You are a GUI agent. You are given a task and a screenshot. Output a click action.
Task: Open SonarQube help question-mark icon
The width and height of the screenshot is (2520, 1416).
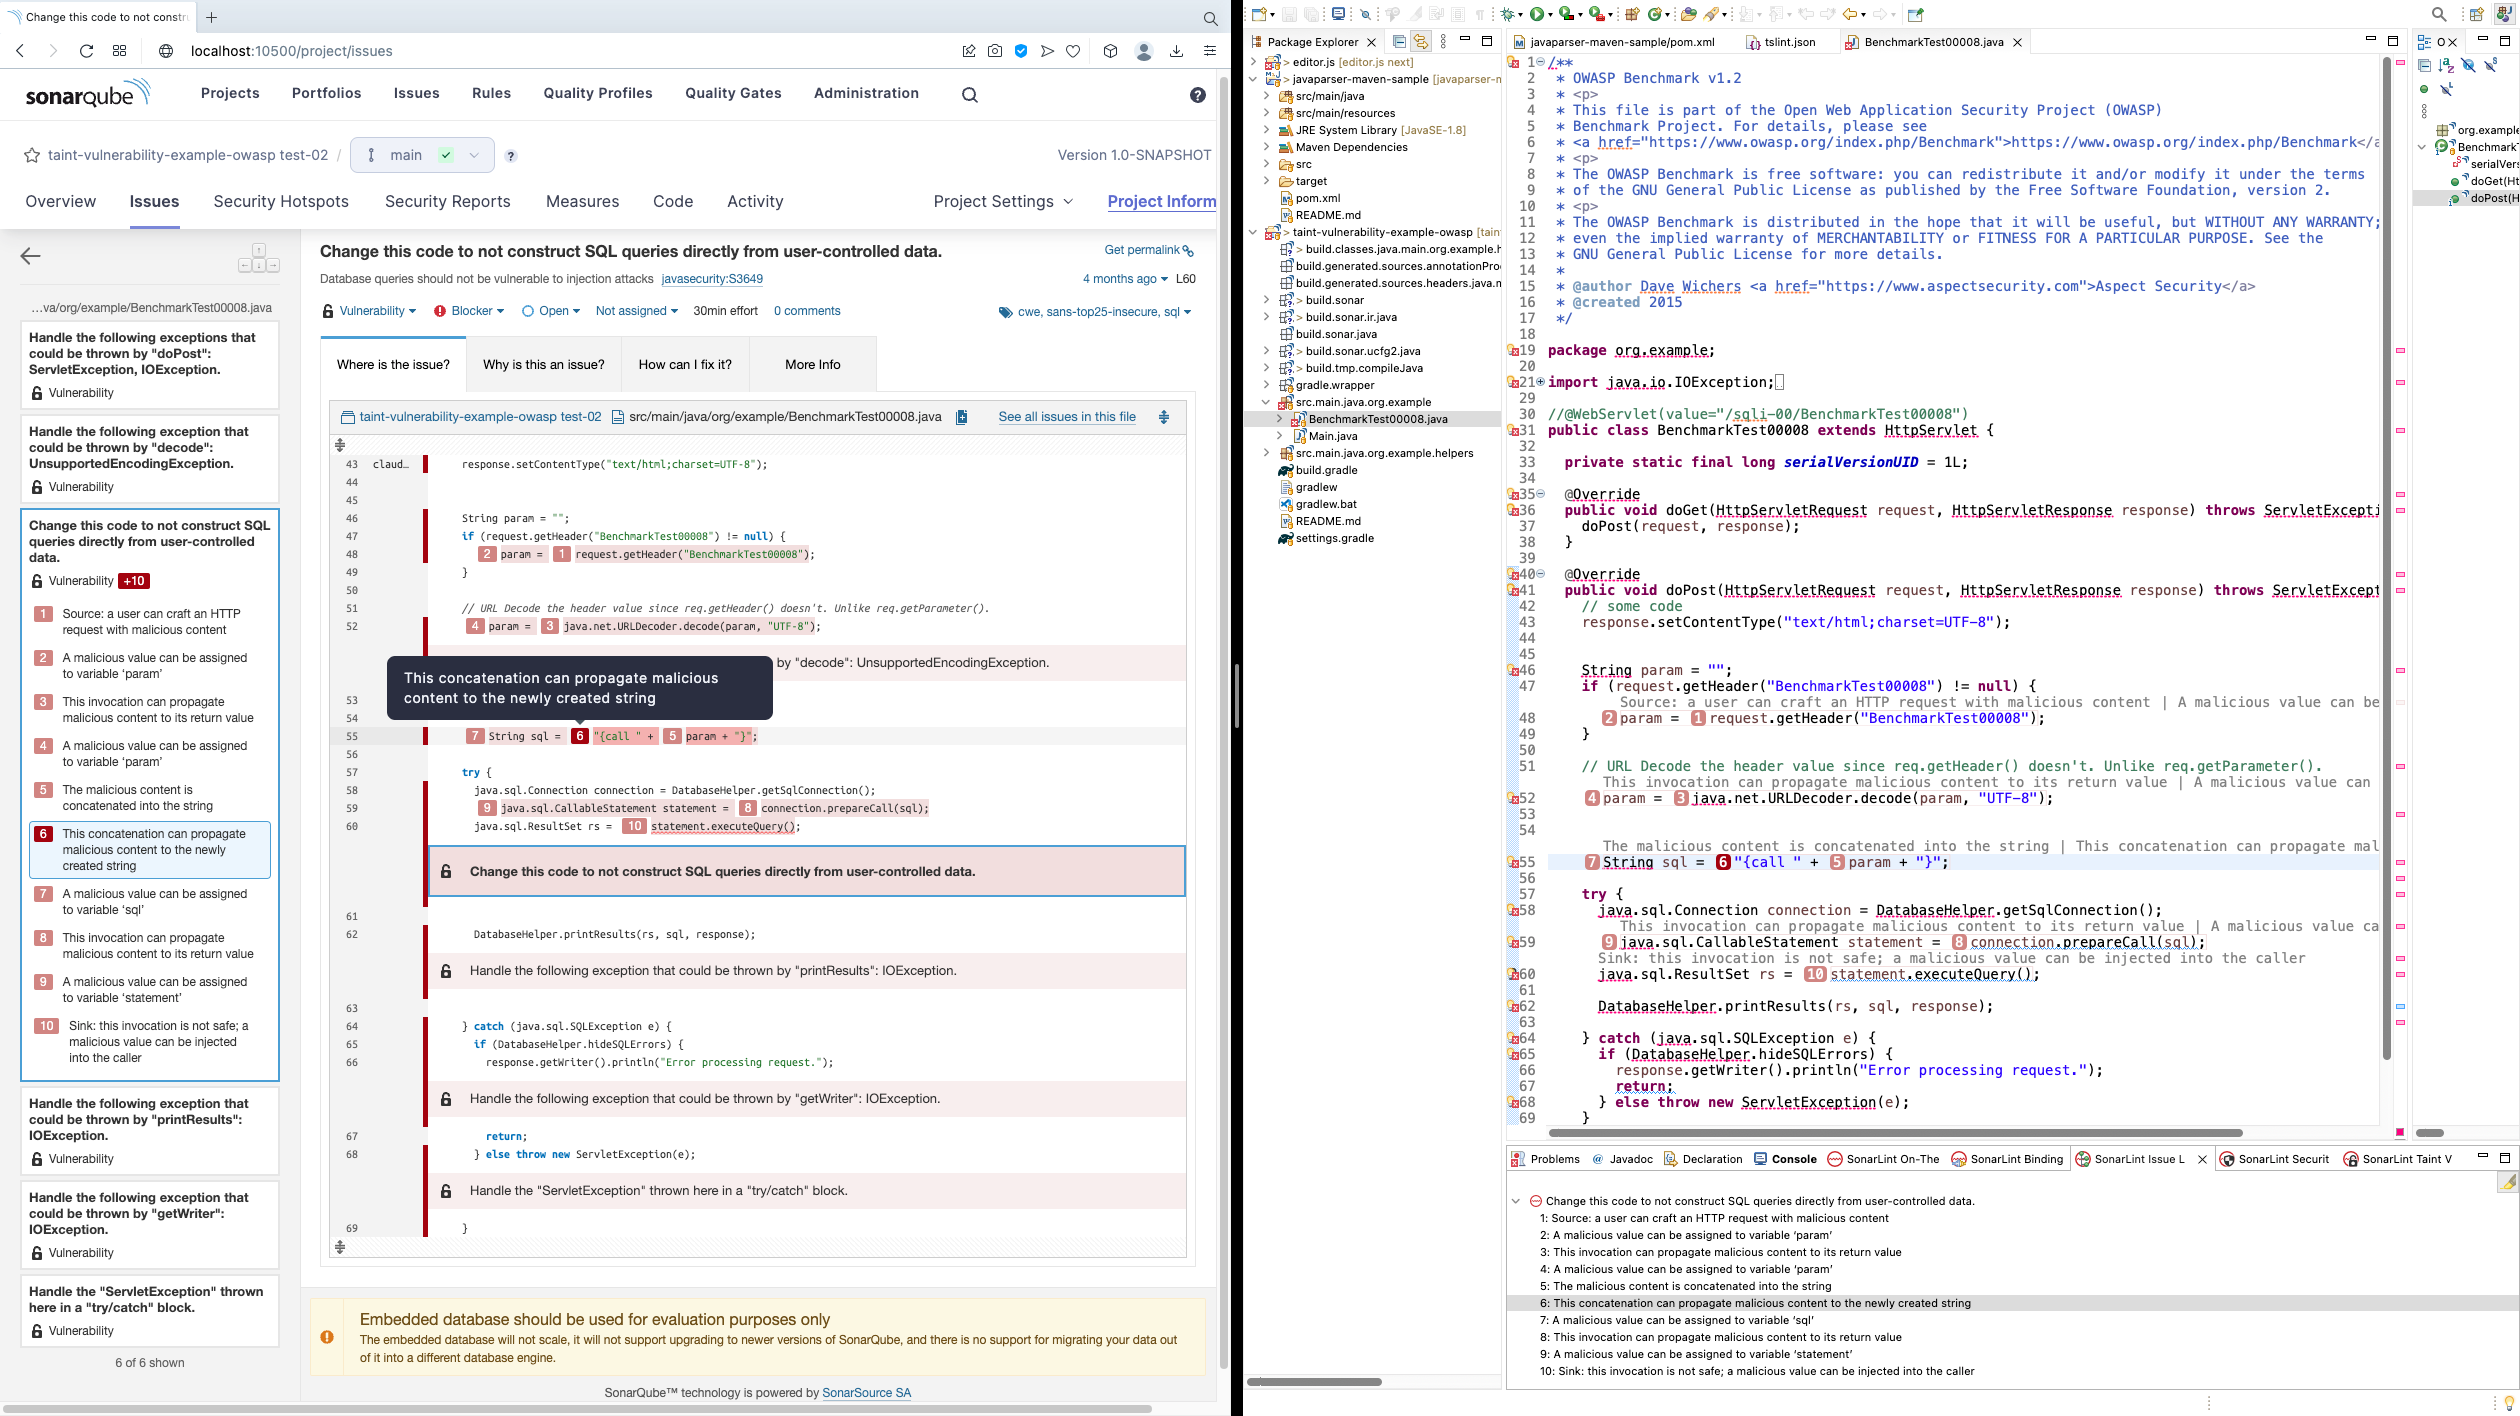[1197, 95]
